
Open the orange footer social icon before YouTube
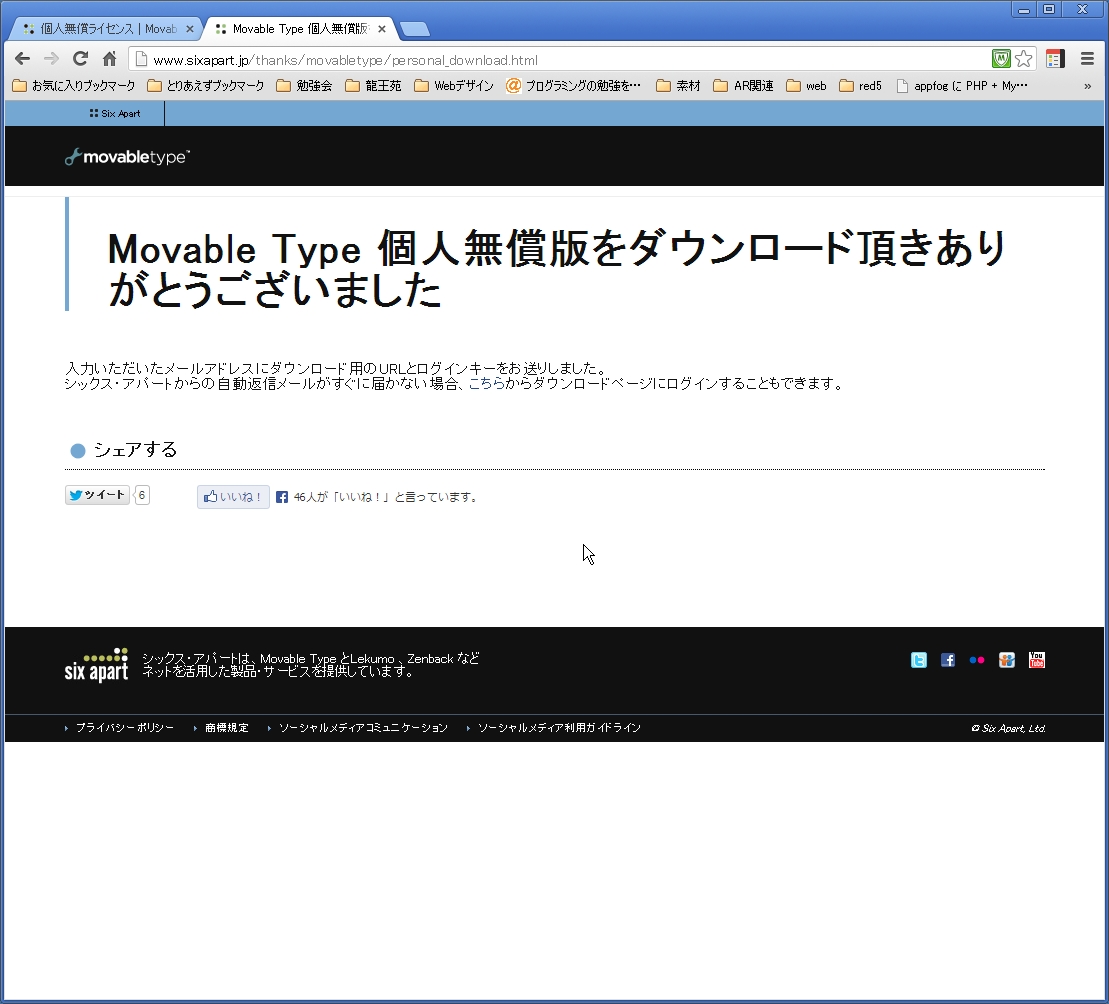pos(1006,660)
